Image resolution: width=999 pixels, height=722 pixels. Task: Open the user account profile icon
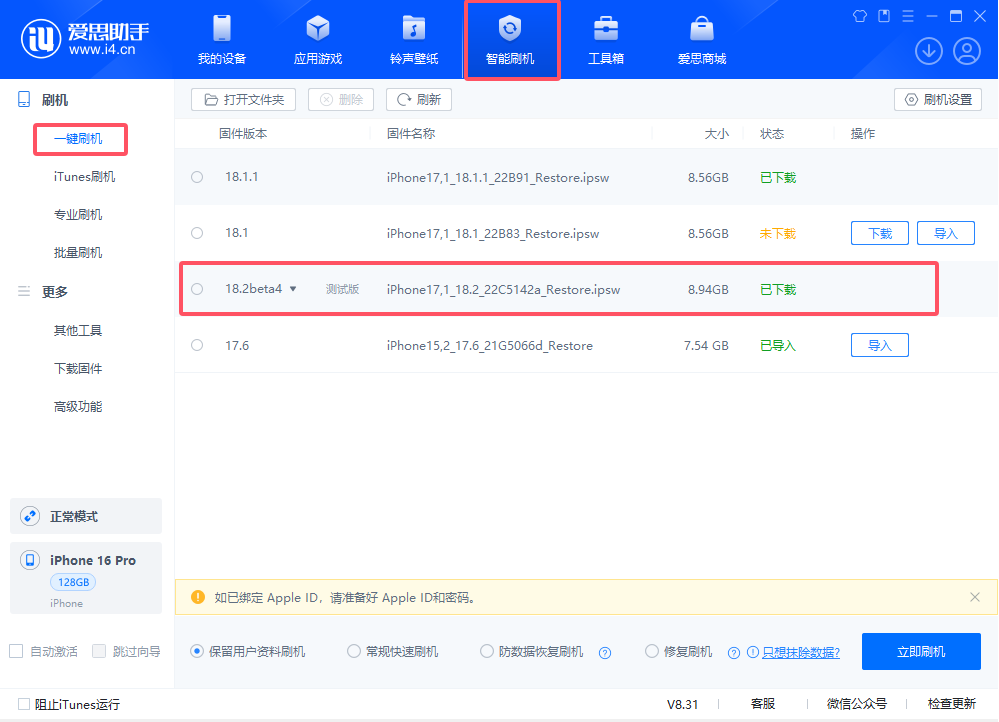(966, 50)
